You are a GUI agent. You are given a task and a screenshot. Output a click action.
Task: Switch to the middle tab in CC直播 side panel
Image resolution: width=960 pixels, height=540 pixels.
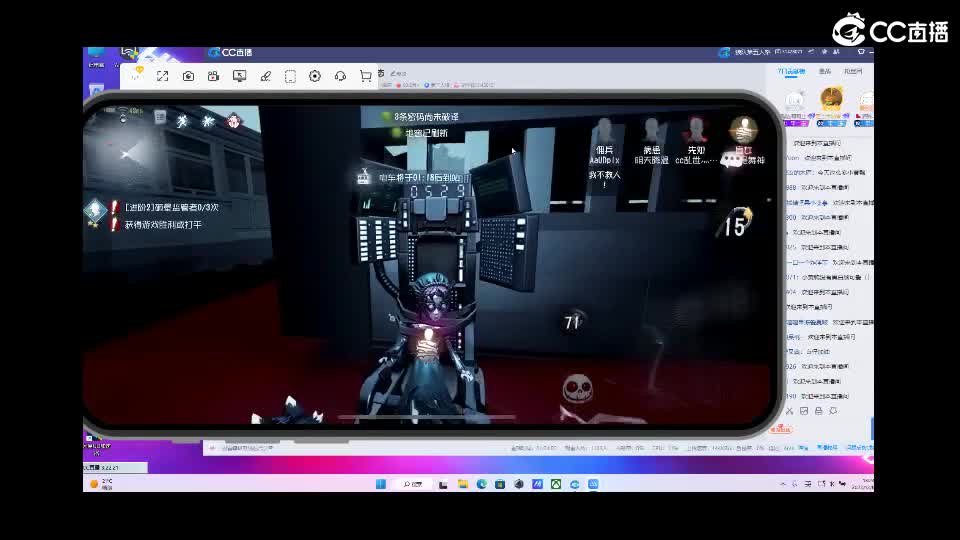point(825,72)
